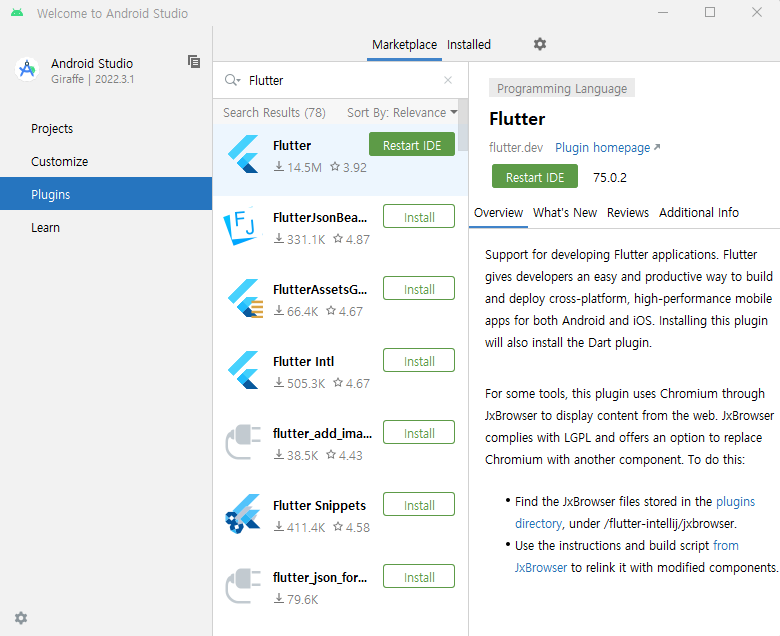This screenshot has width=780, height=636.
Task: Click the Android Studio logo icon in sidebar
Action: coord(27,70)
